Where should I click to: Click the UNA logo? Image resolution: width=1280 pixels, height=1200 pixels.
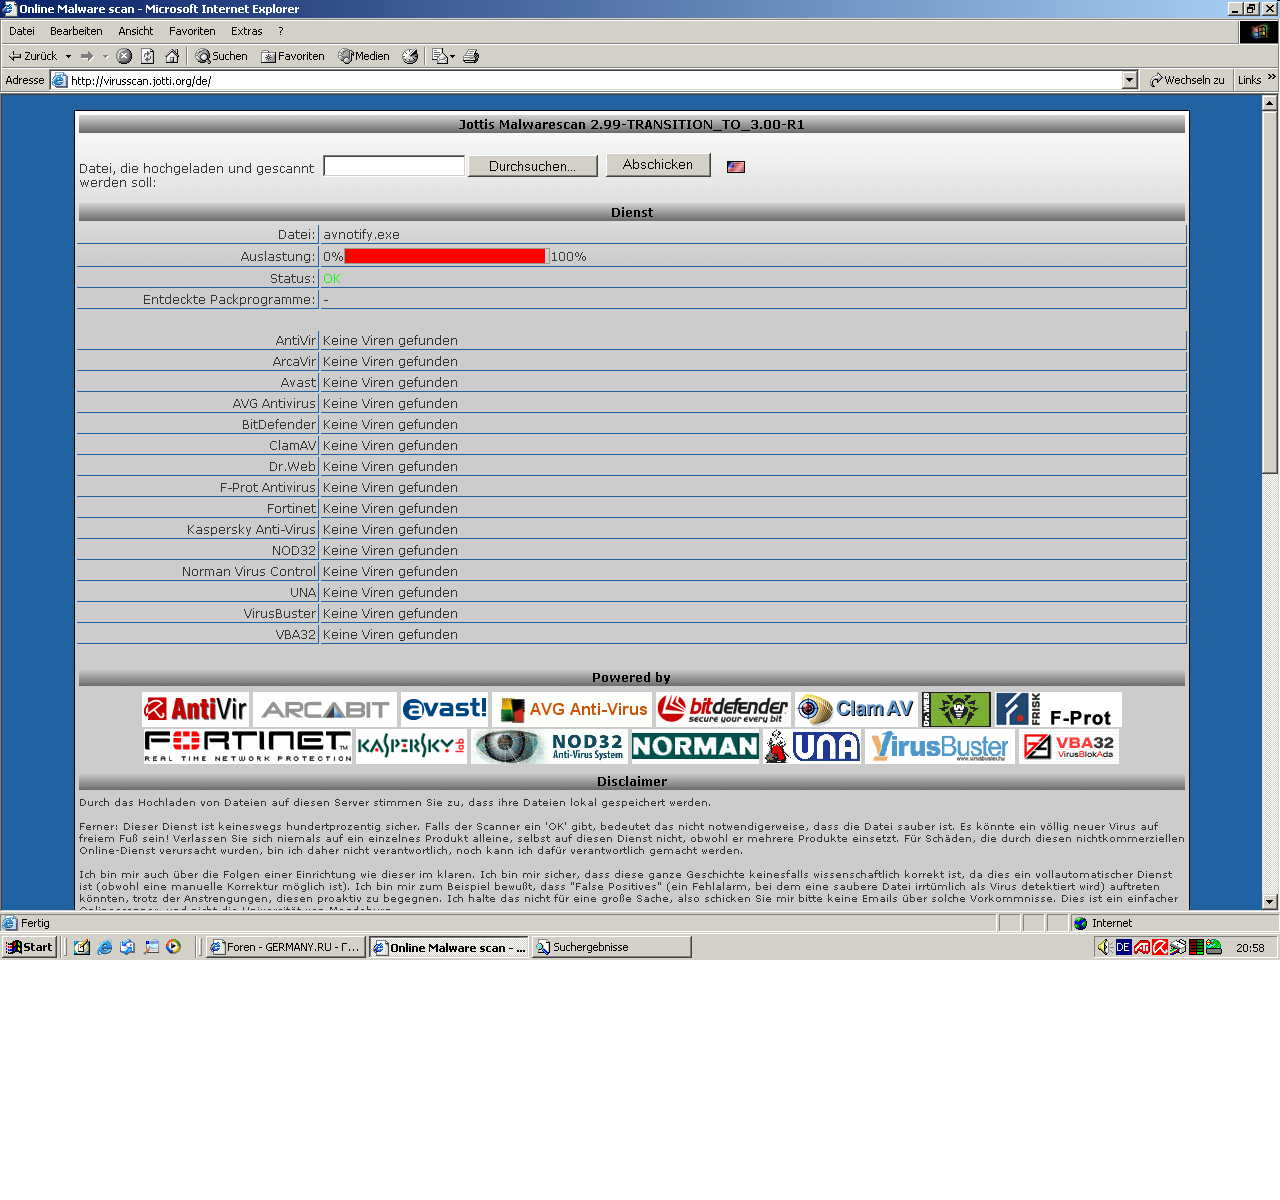click(x=812, y=746)
